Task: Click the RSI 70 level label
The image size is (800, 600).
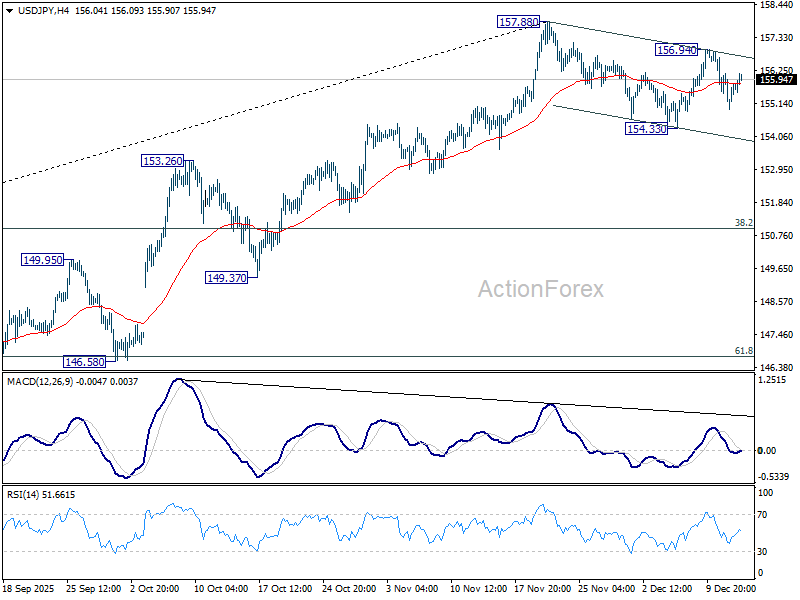Action: 762,515
